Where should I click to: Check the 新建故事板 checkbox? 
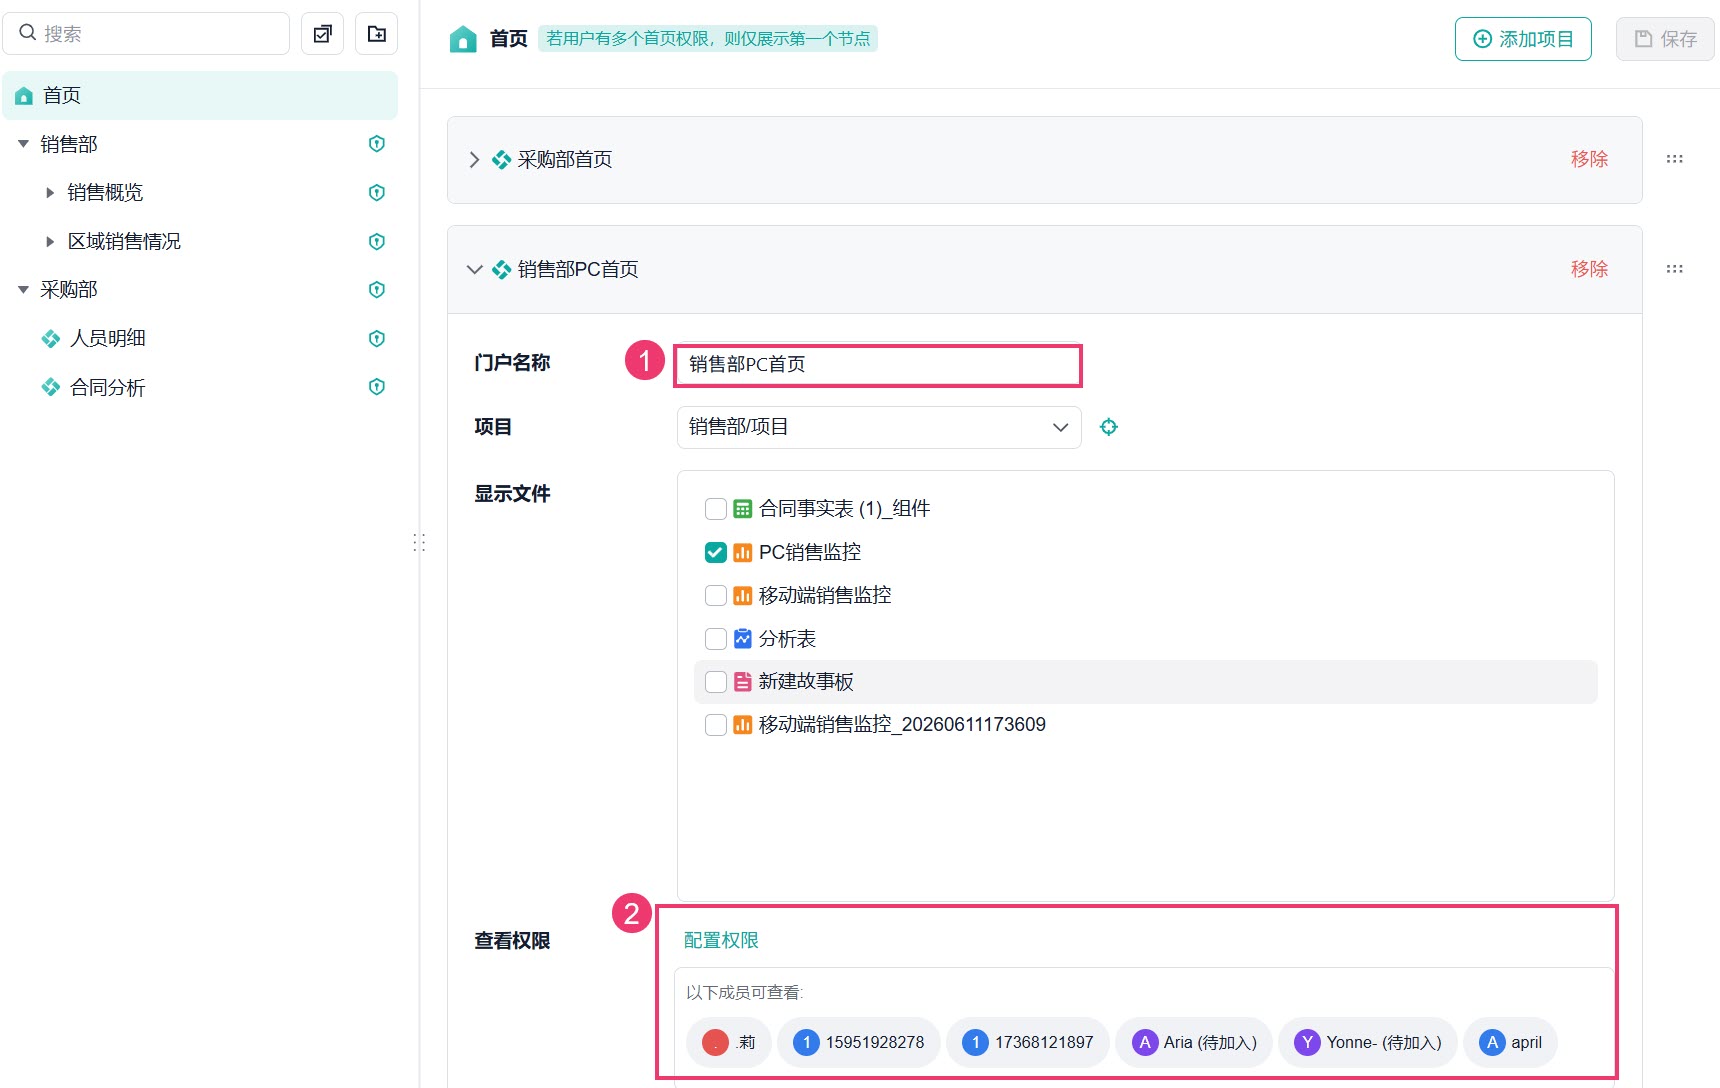click(716, 682)
